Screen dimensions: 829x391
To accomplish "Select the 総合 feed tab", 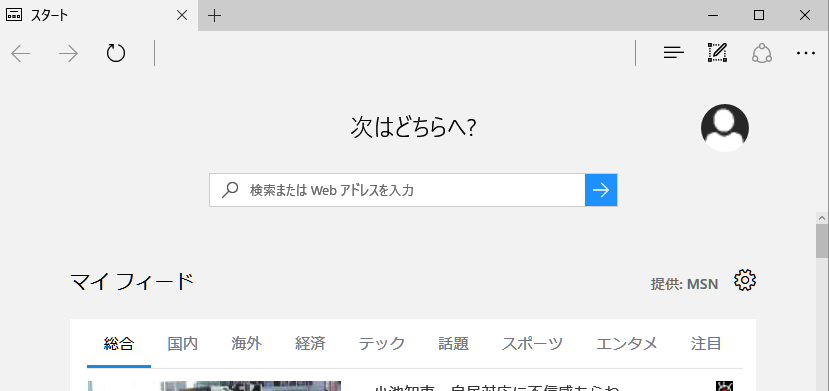I will 119,344.
